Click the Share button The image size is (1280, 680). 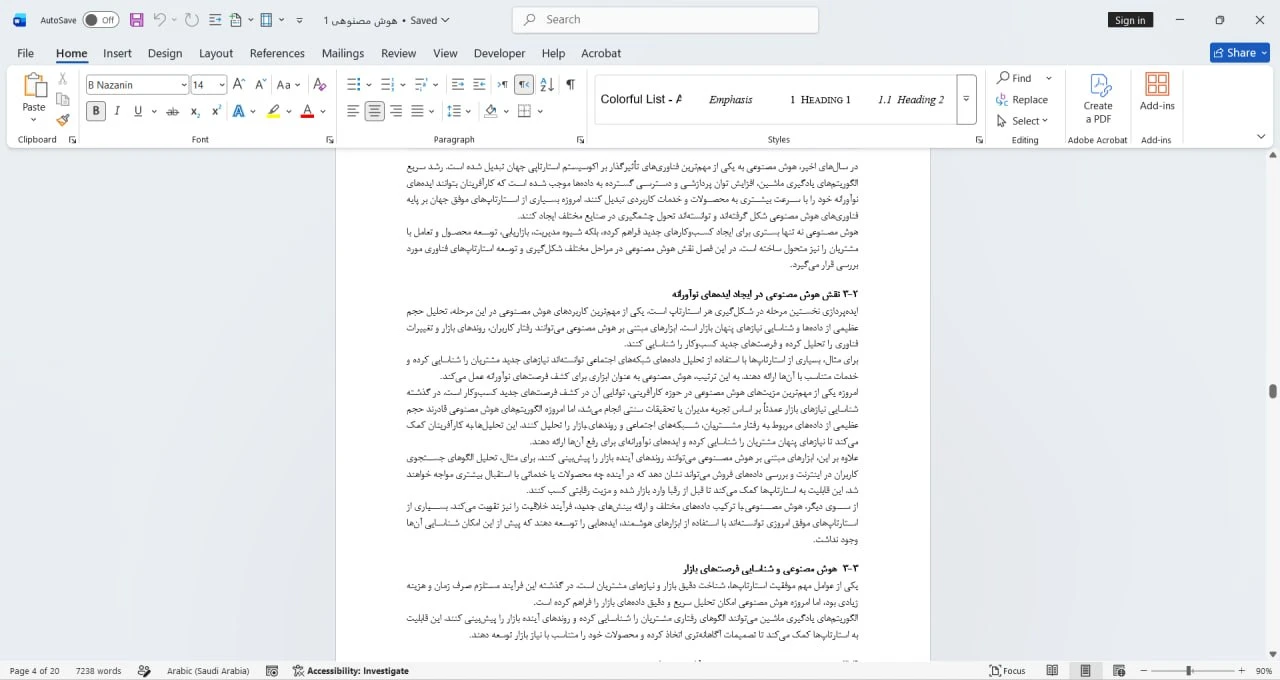coord(1239,53)
